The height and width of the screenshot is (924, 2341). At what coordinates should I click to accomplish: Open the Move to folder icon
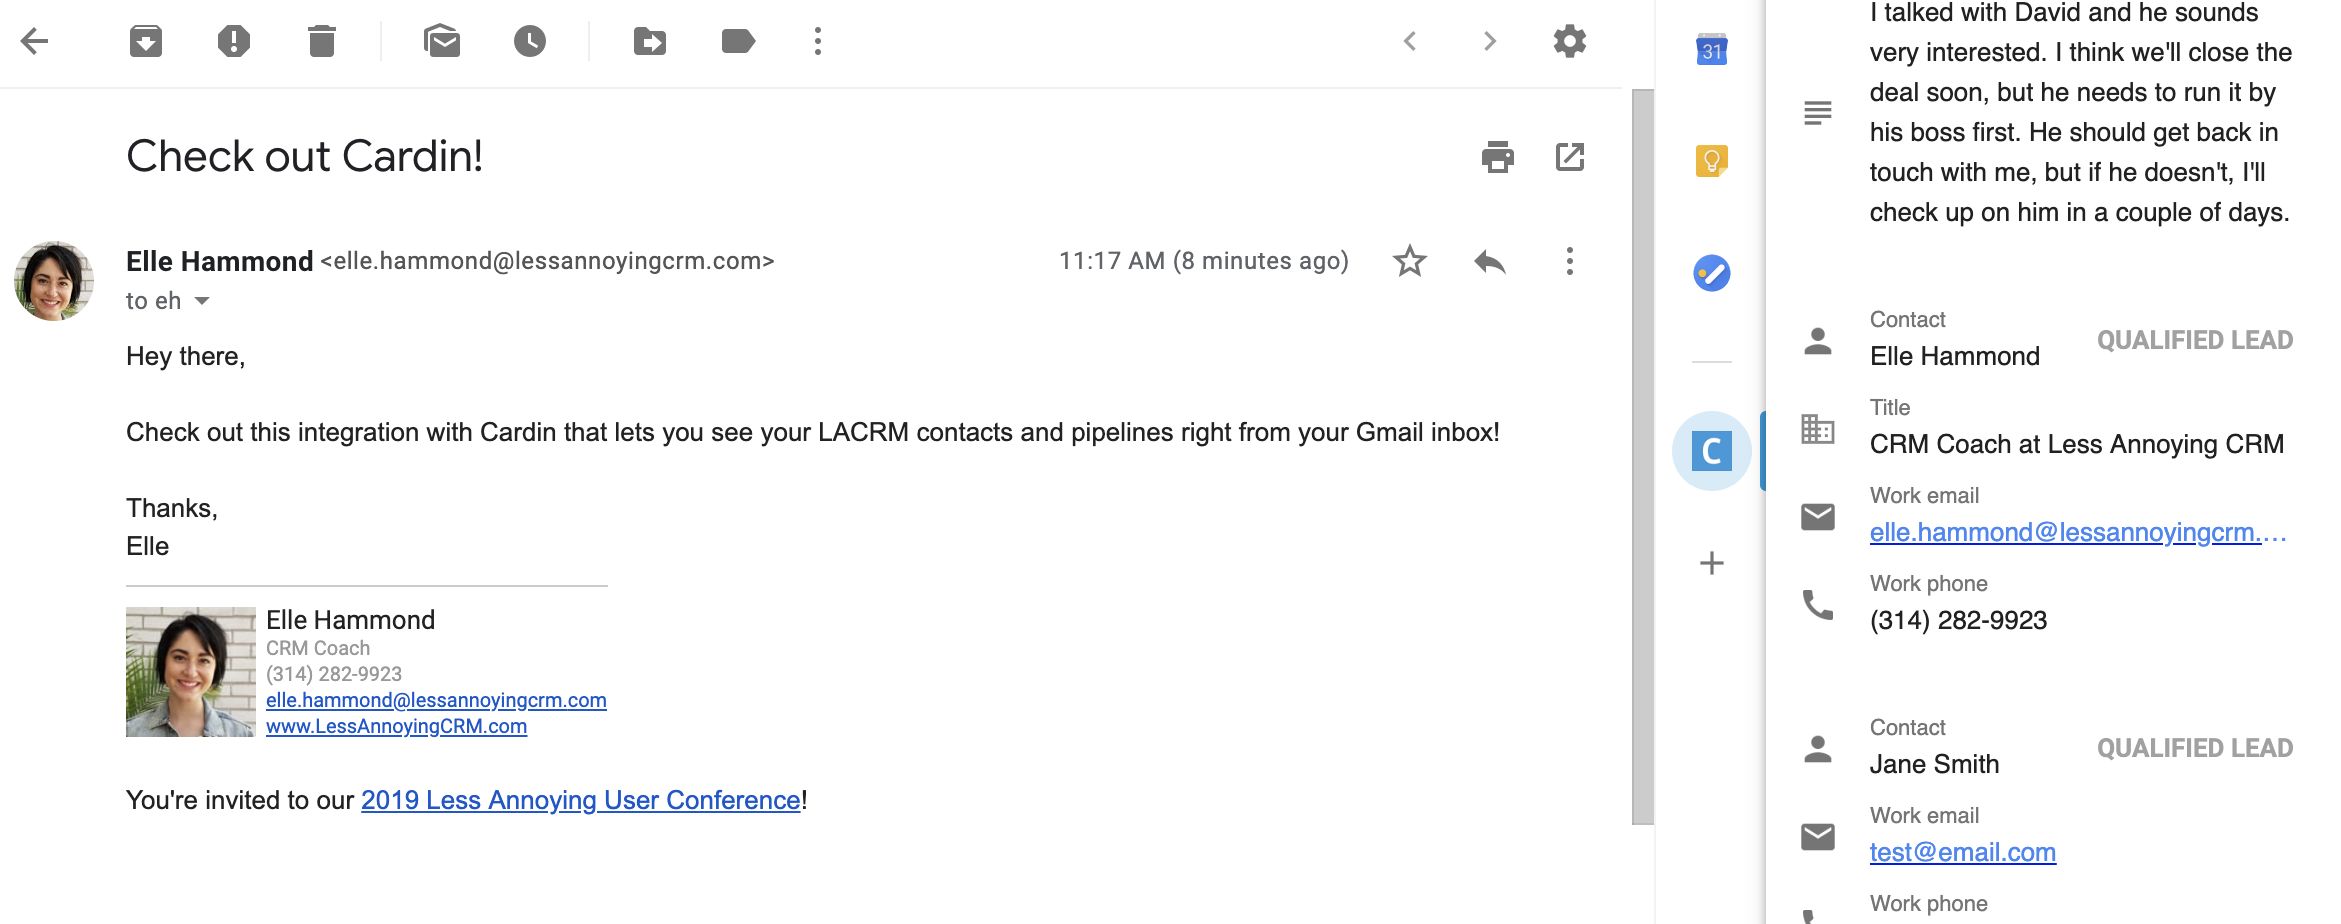(x=650, y=41)
